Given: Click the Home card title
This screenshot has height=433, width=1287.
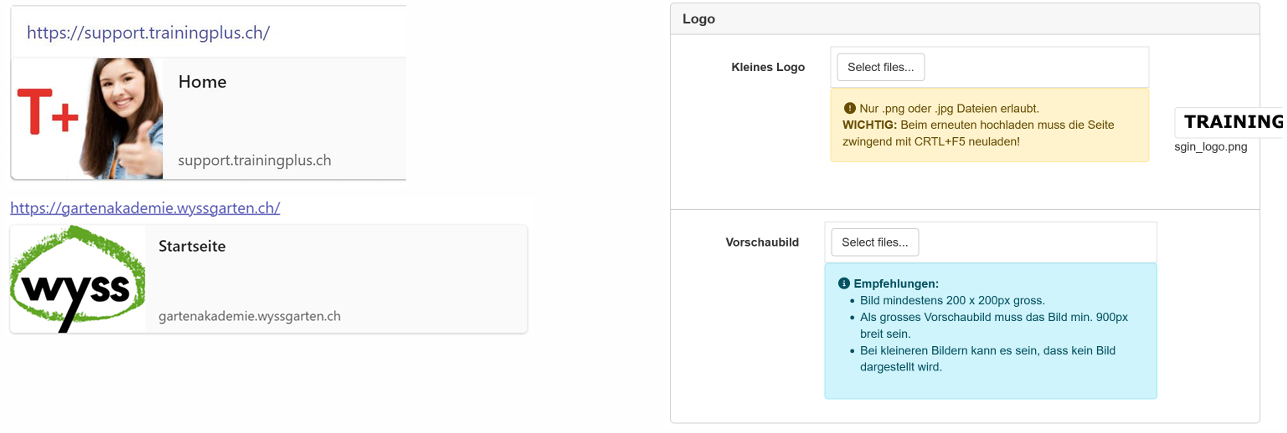Looking at the screenshot, I should click(202, 82).
